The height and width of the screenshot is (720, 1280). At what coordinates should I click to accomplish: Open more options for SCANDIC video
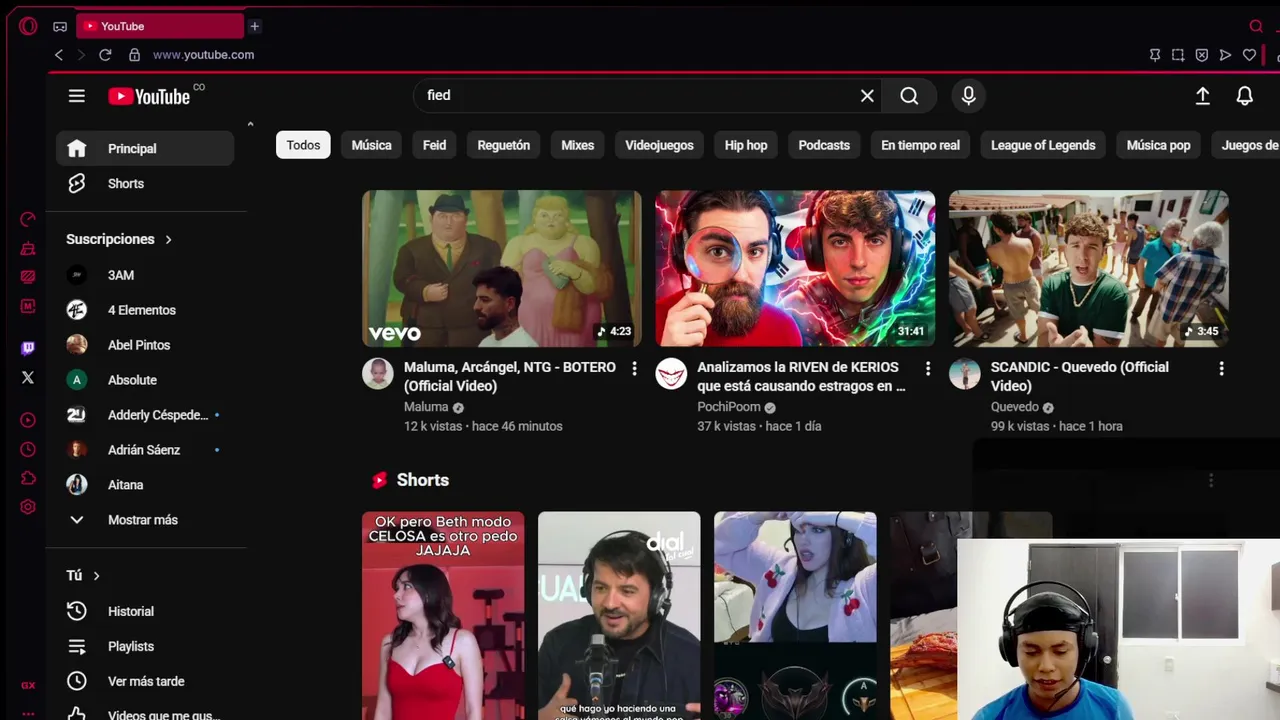click(x=1221, y=369)
